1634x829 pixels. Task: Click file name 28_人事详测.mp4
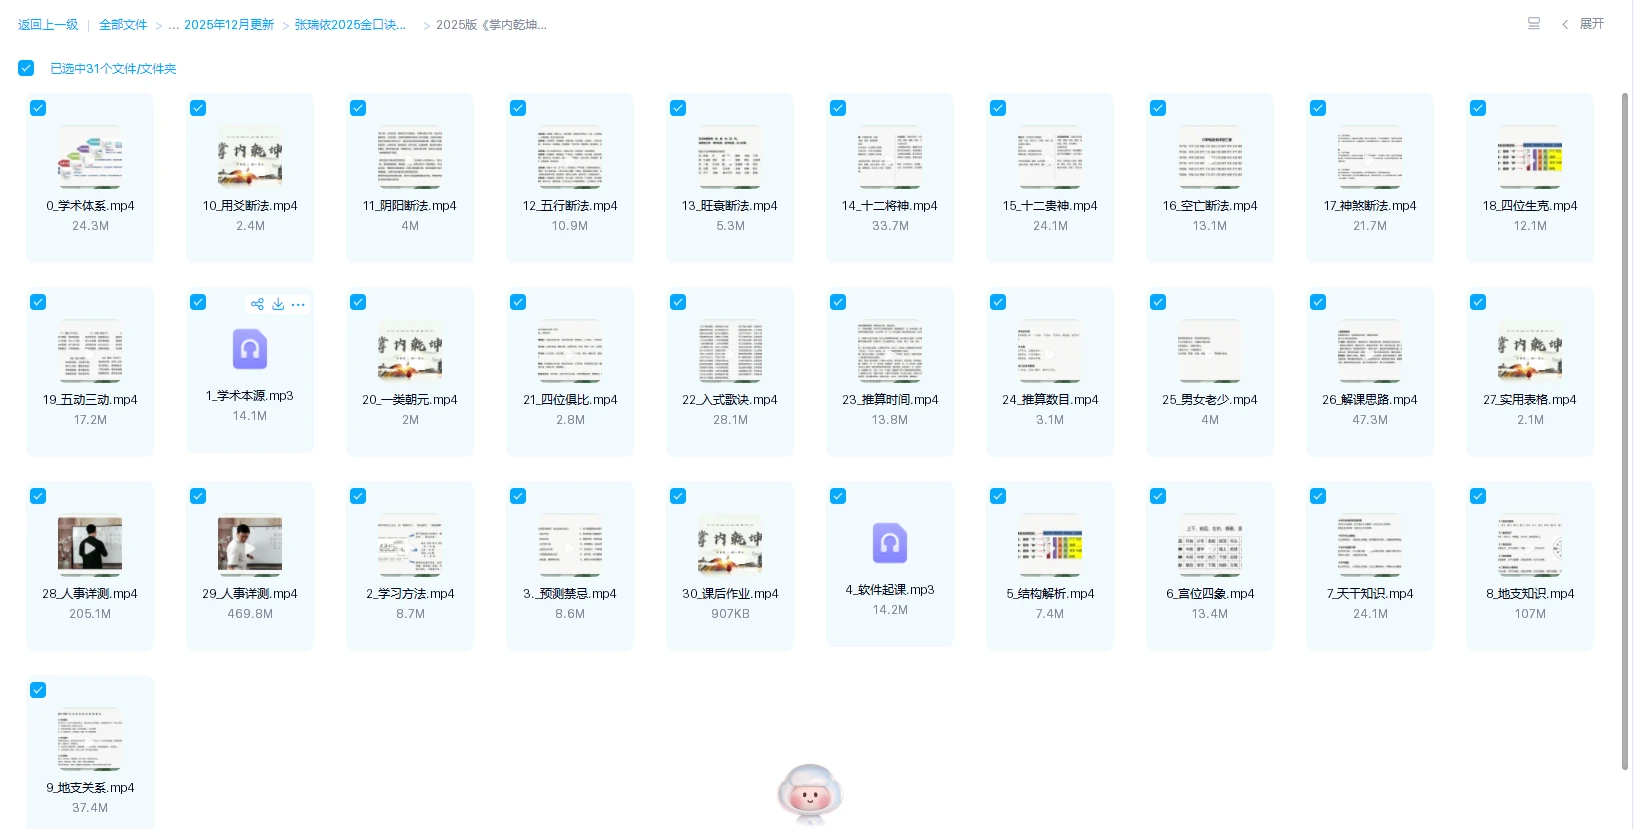(x=90, y=594)
